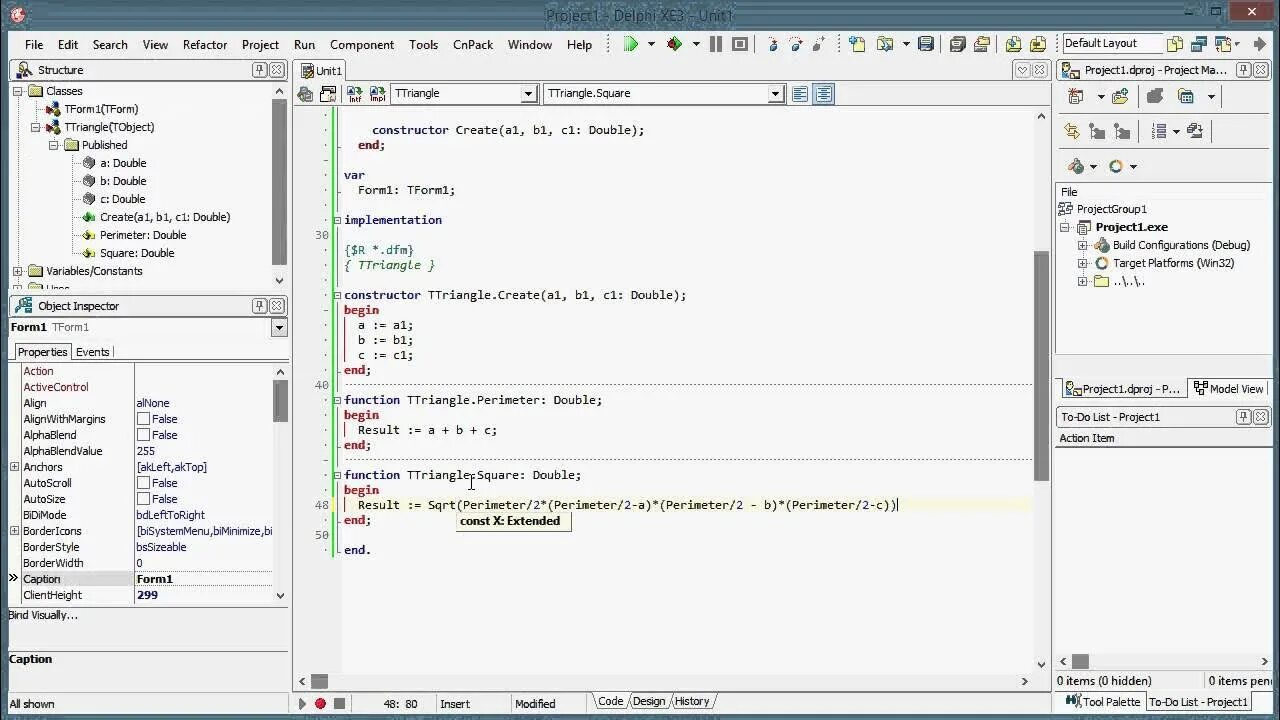
Task: Click the Pause execution button
Action: click(x=716, y=44)
